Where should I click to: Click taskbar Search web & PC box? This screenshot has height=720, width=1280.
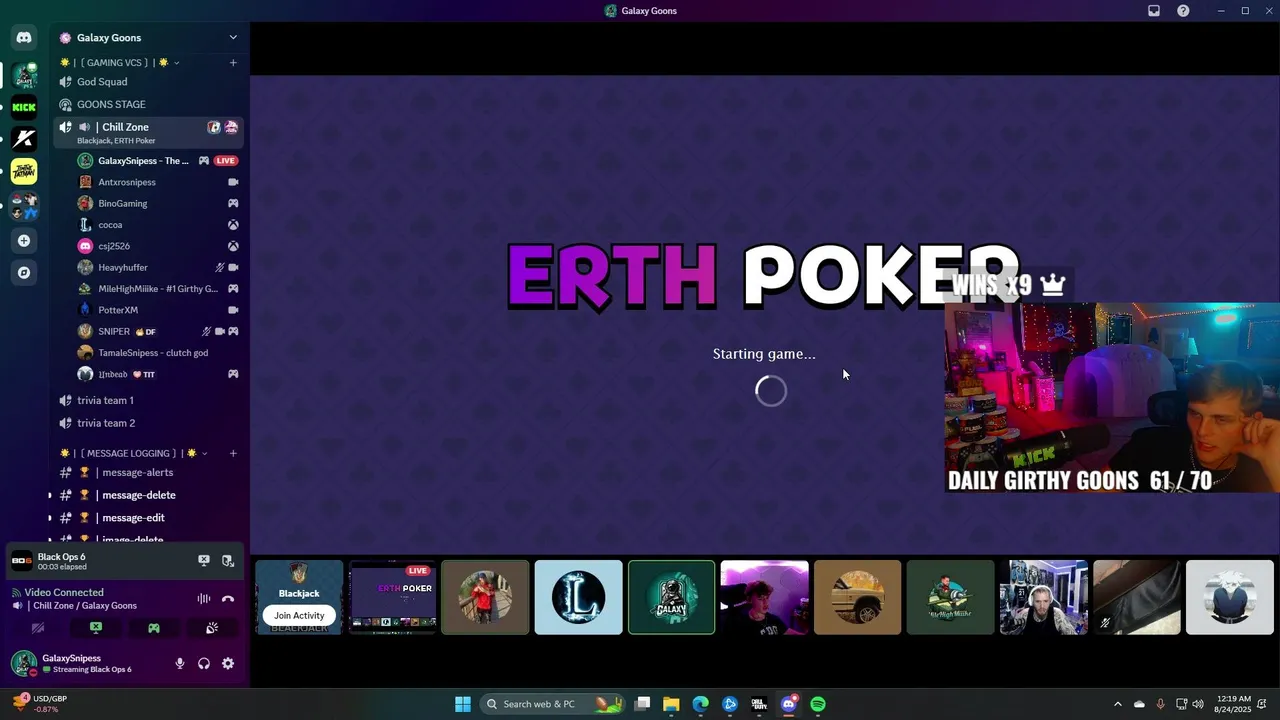[x=553, y=704]
